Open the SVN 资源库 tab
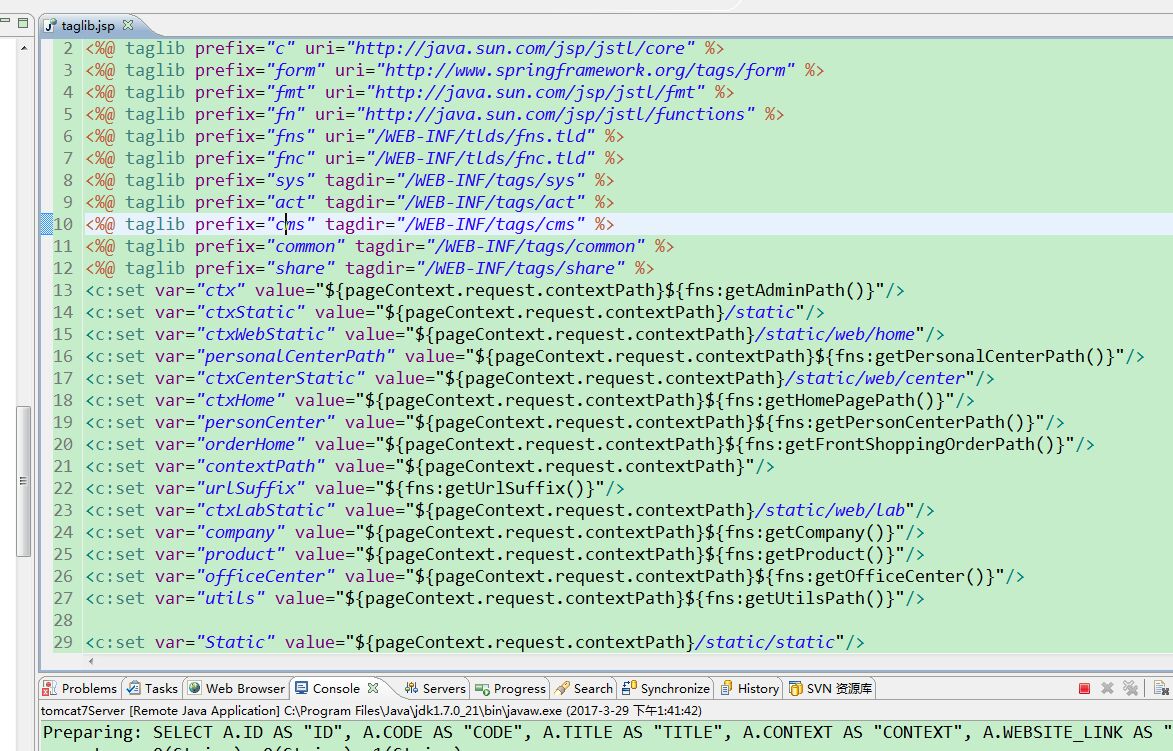 coord(830,688)
